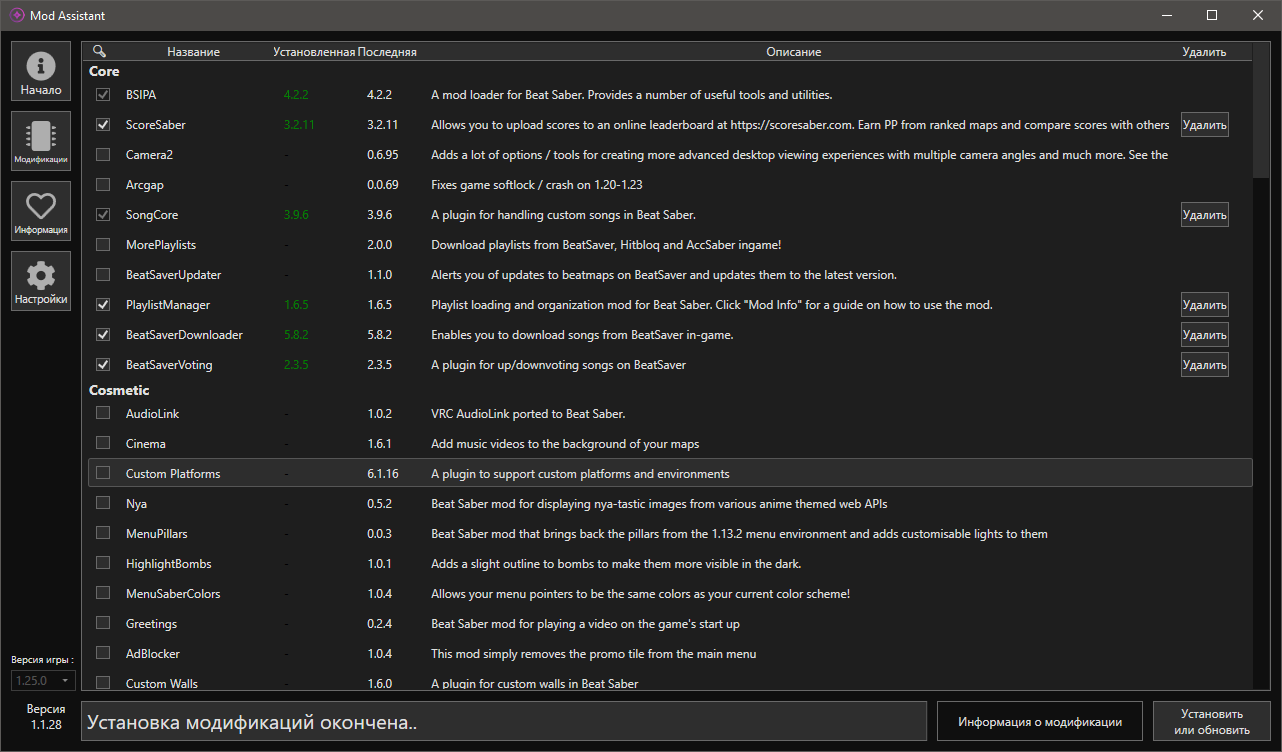Open the game version 1.25.0 dropdown
Screen dimensions: 1282x752
[x=43, y=680]
